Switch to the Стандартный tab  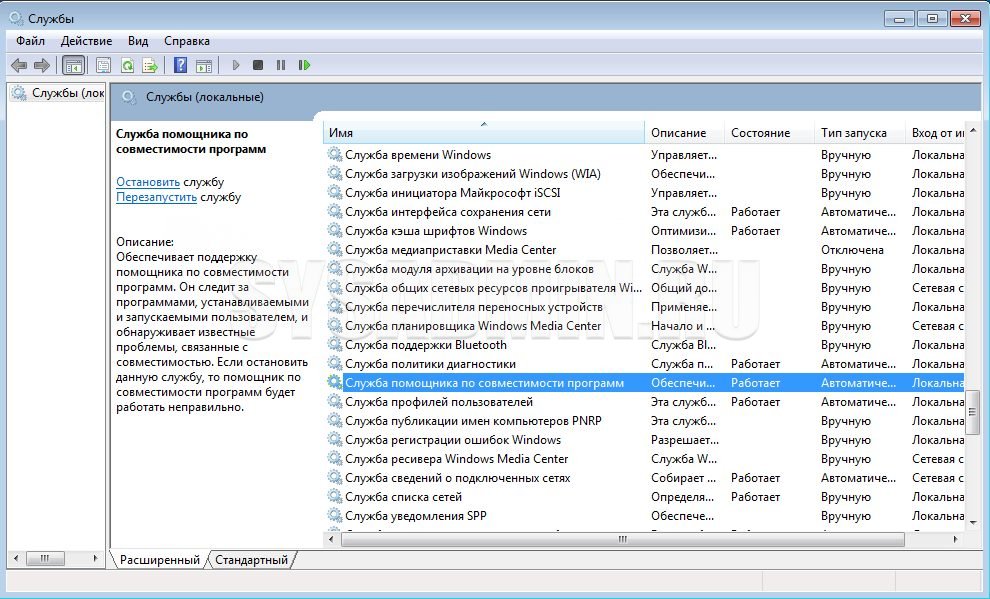pyautogui.click(x=251, y=560)
